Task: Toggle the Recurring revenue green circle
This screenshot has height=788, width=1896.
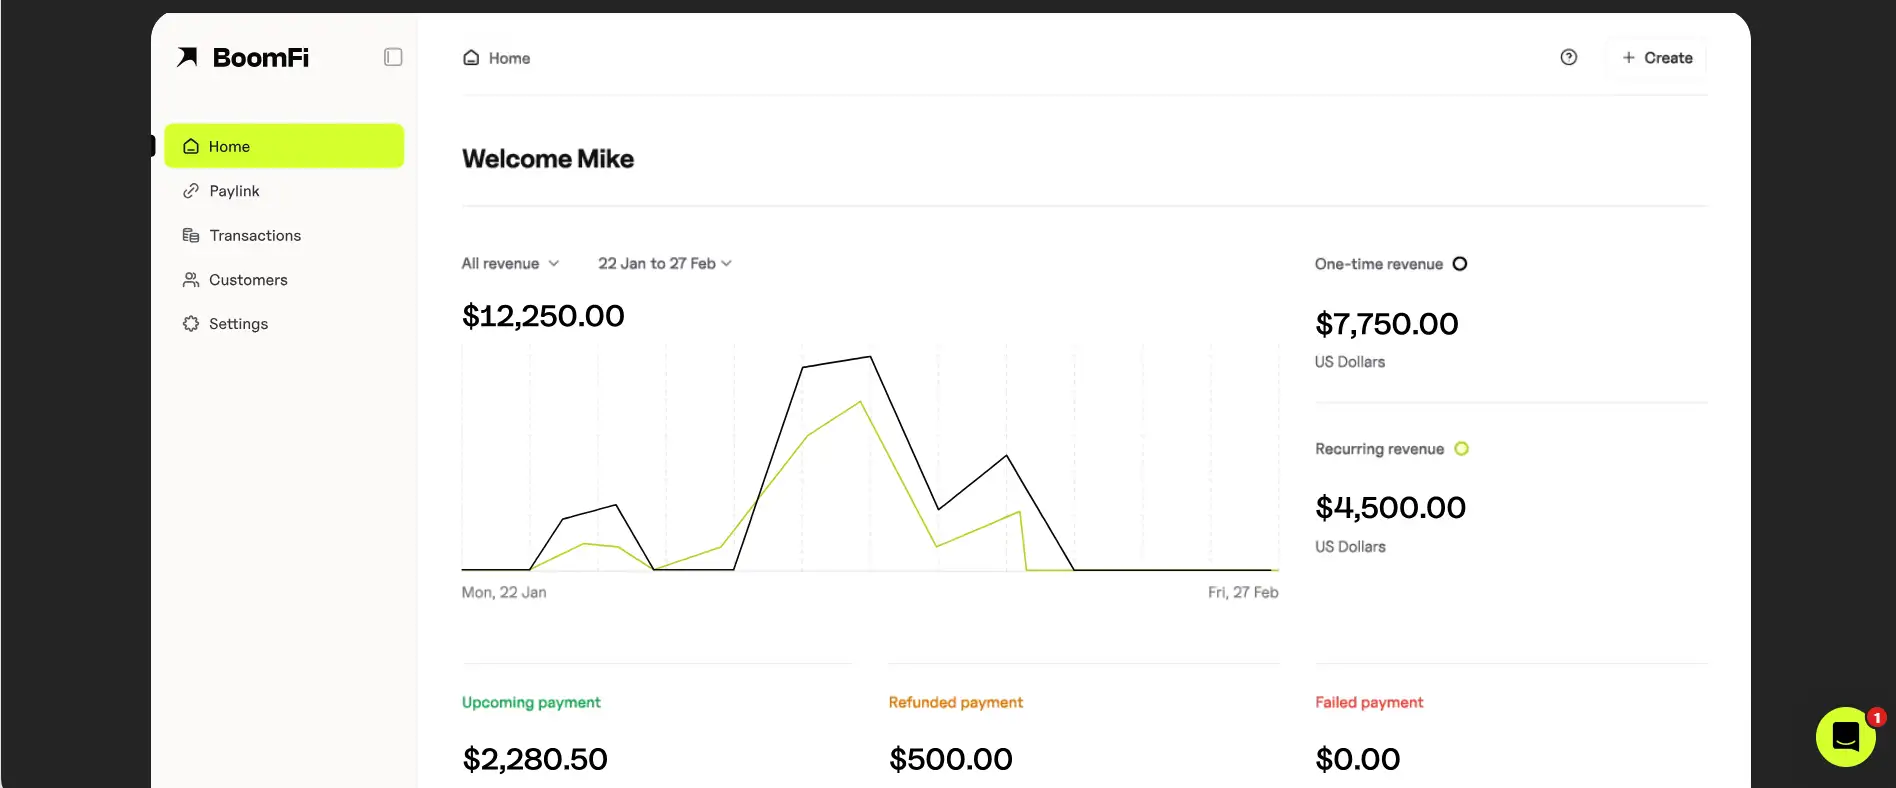Action: pyautogui.click(x=1461, y=449)
